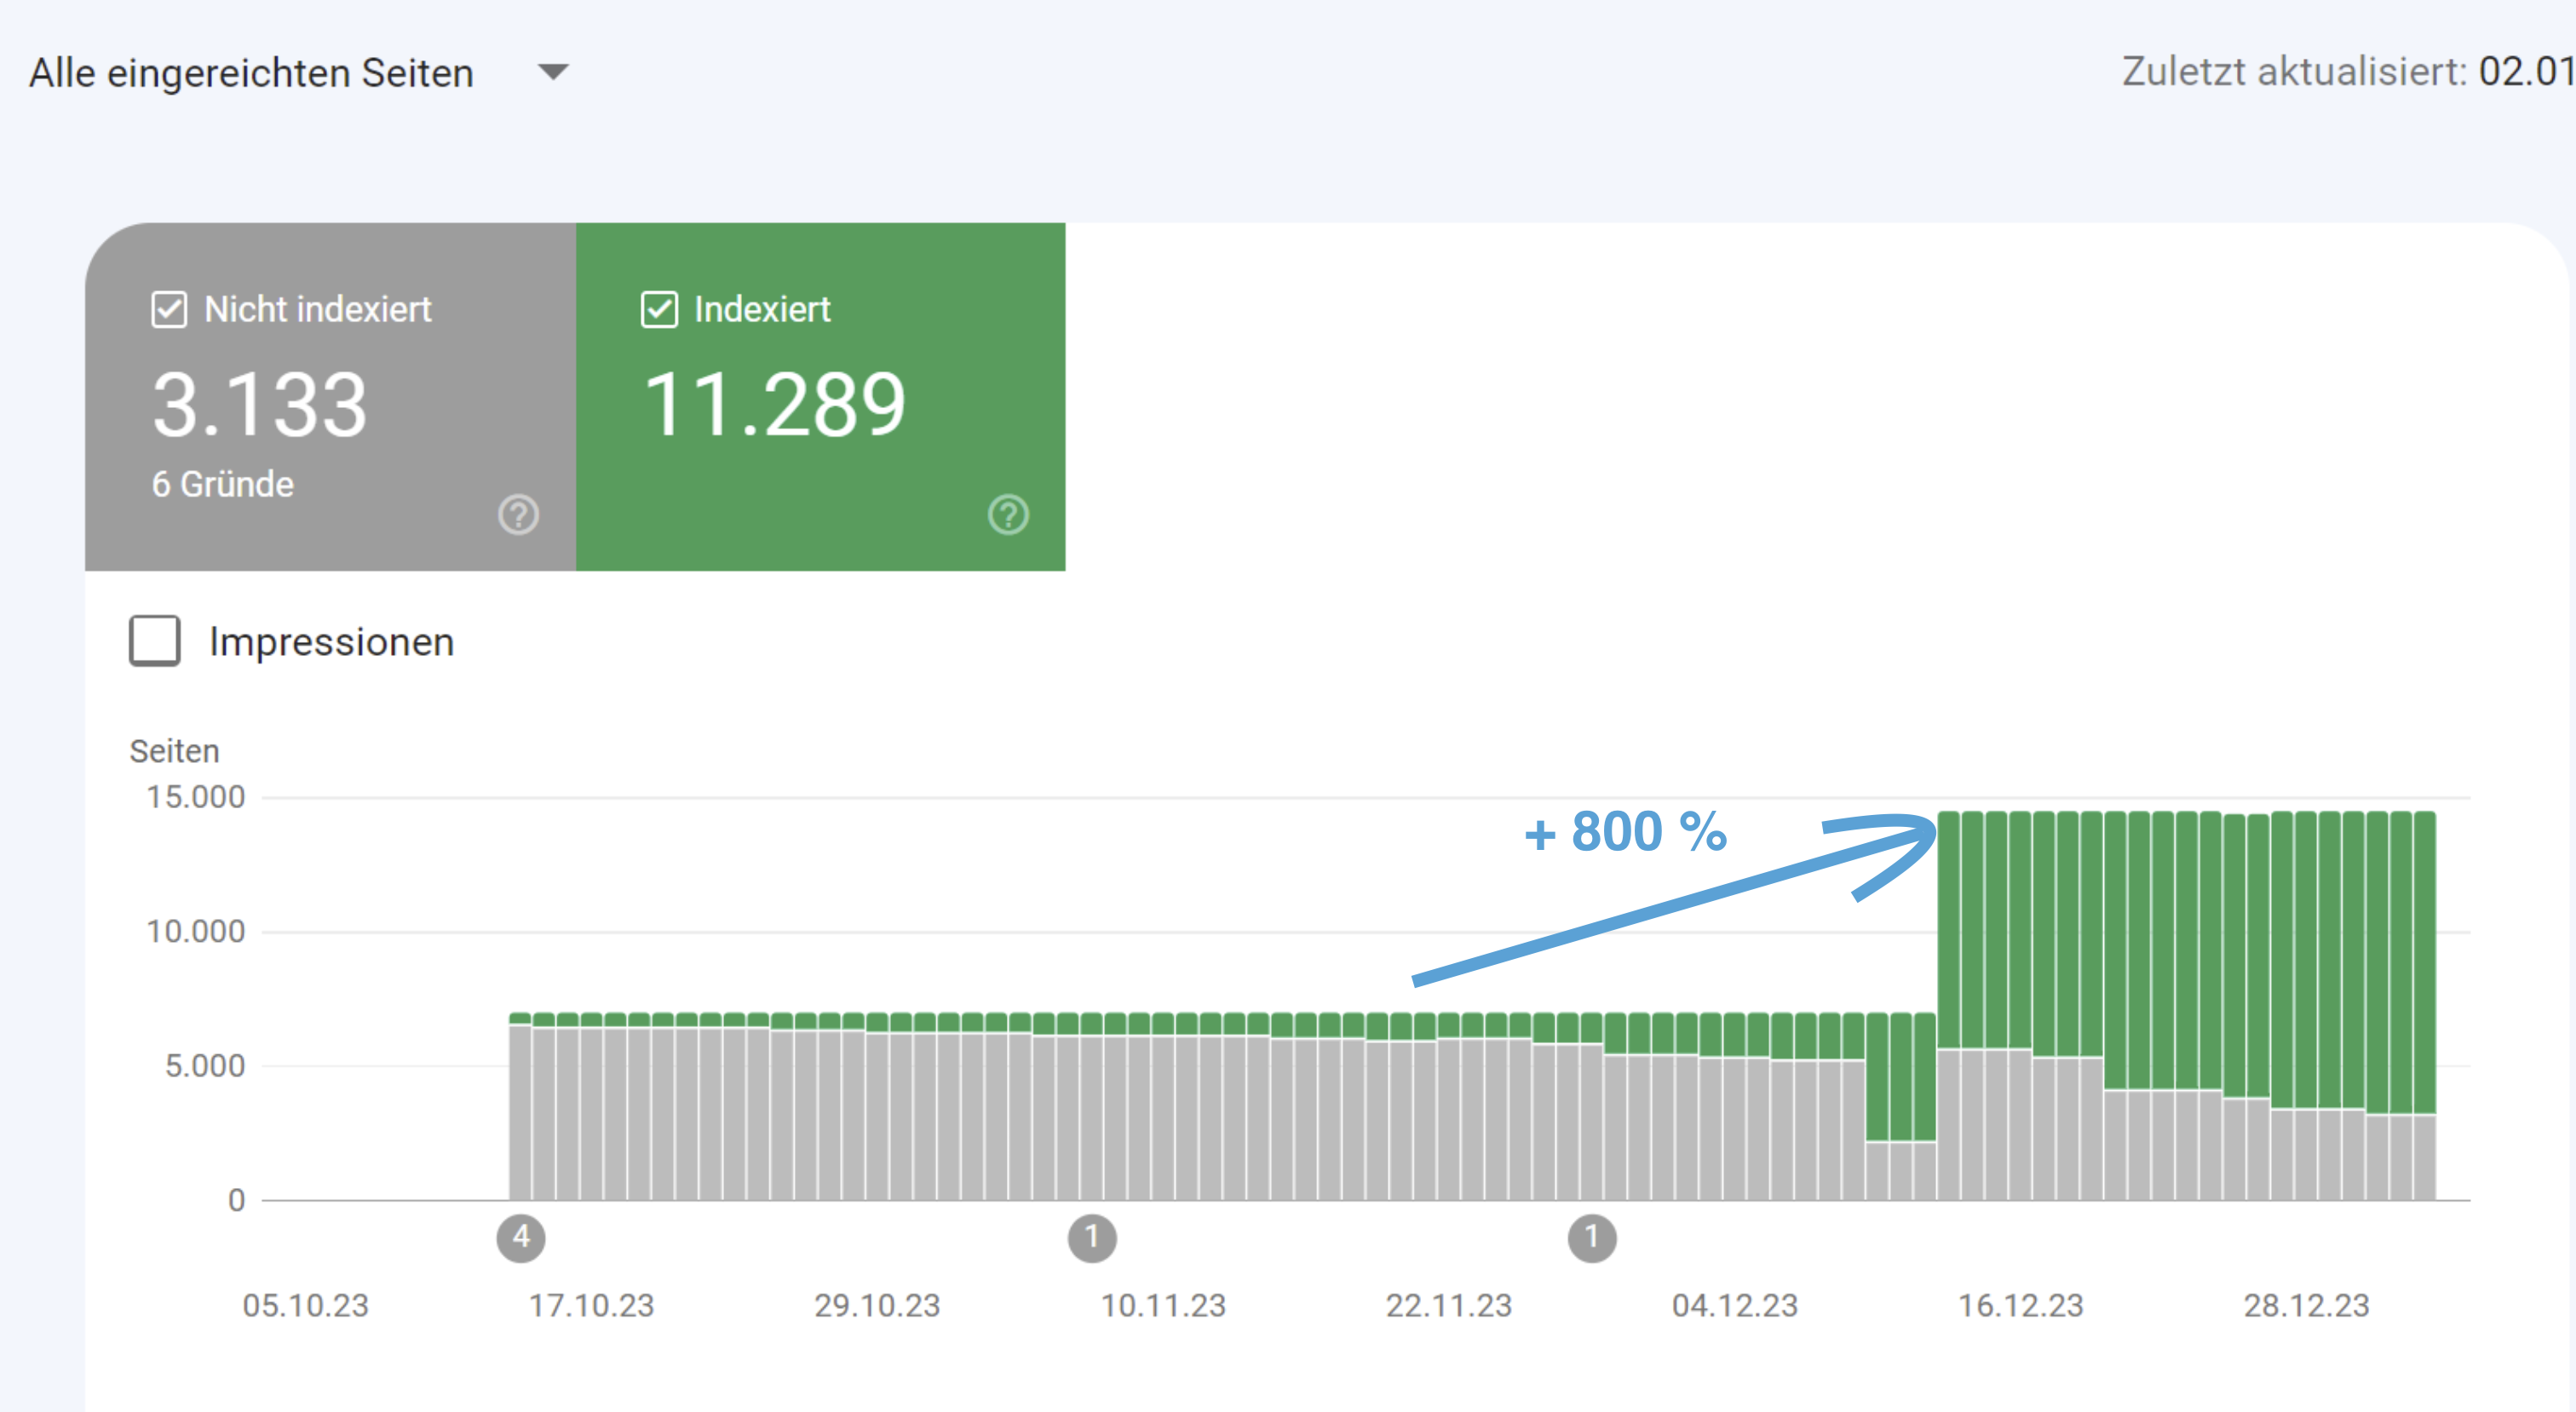Click the '16.12.23' date label
Image resolution: width=2576 pixels, height=1412 pixels.
(2020, 1305)
